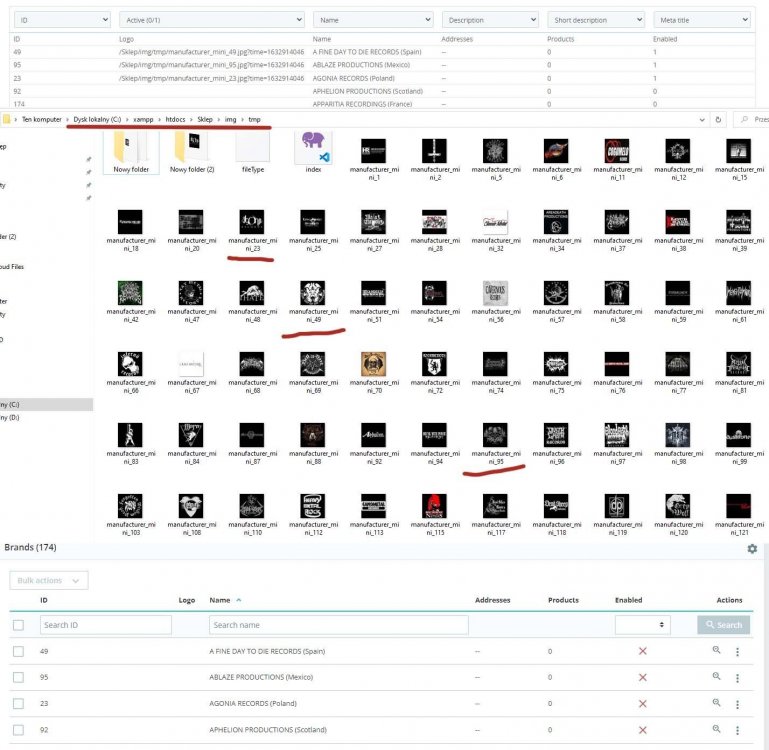This screenshot has width=769, height=750.
Task: Go to img folder in breadcrumb
Action: point(231,119)
